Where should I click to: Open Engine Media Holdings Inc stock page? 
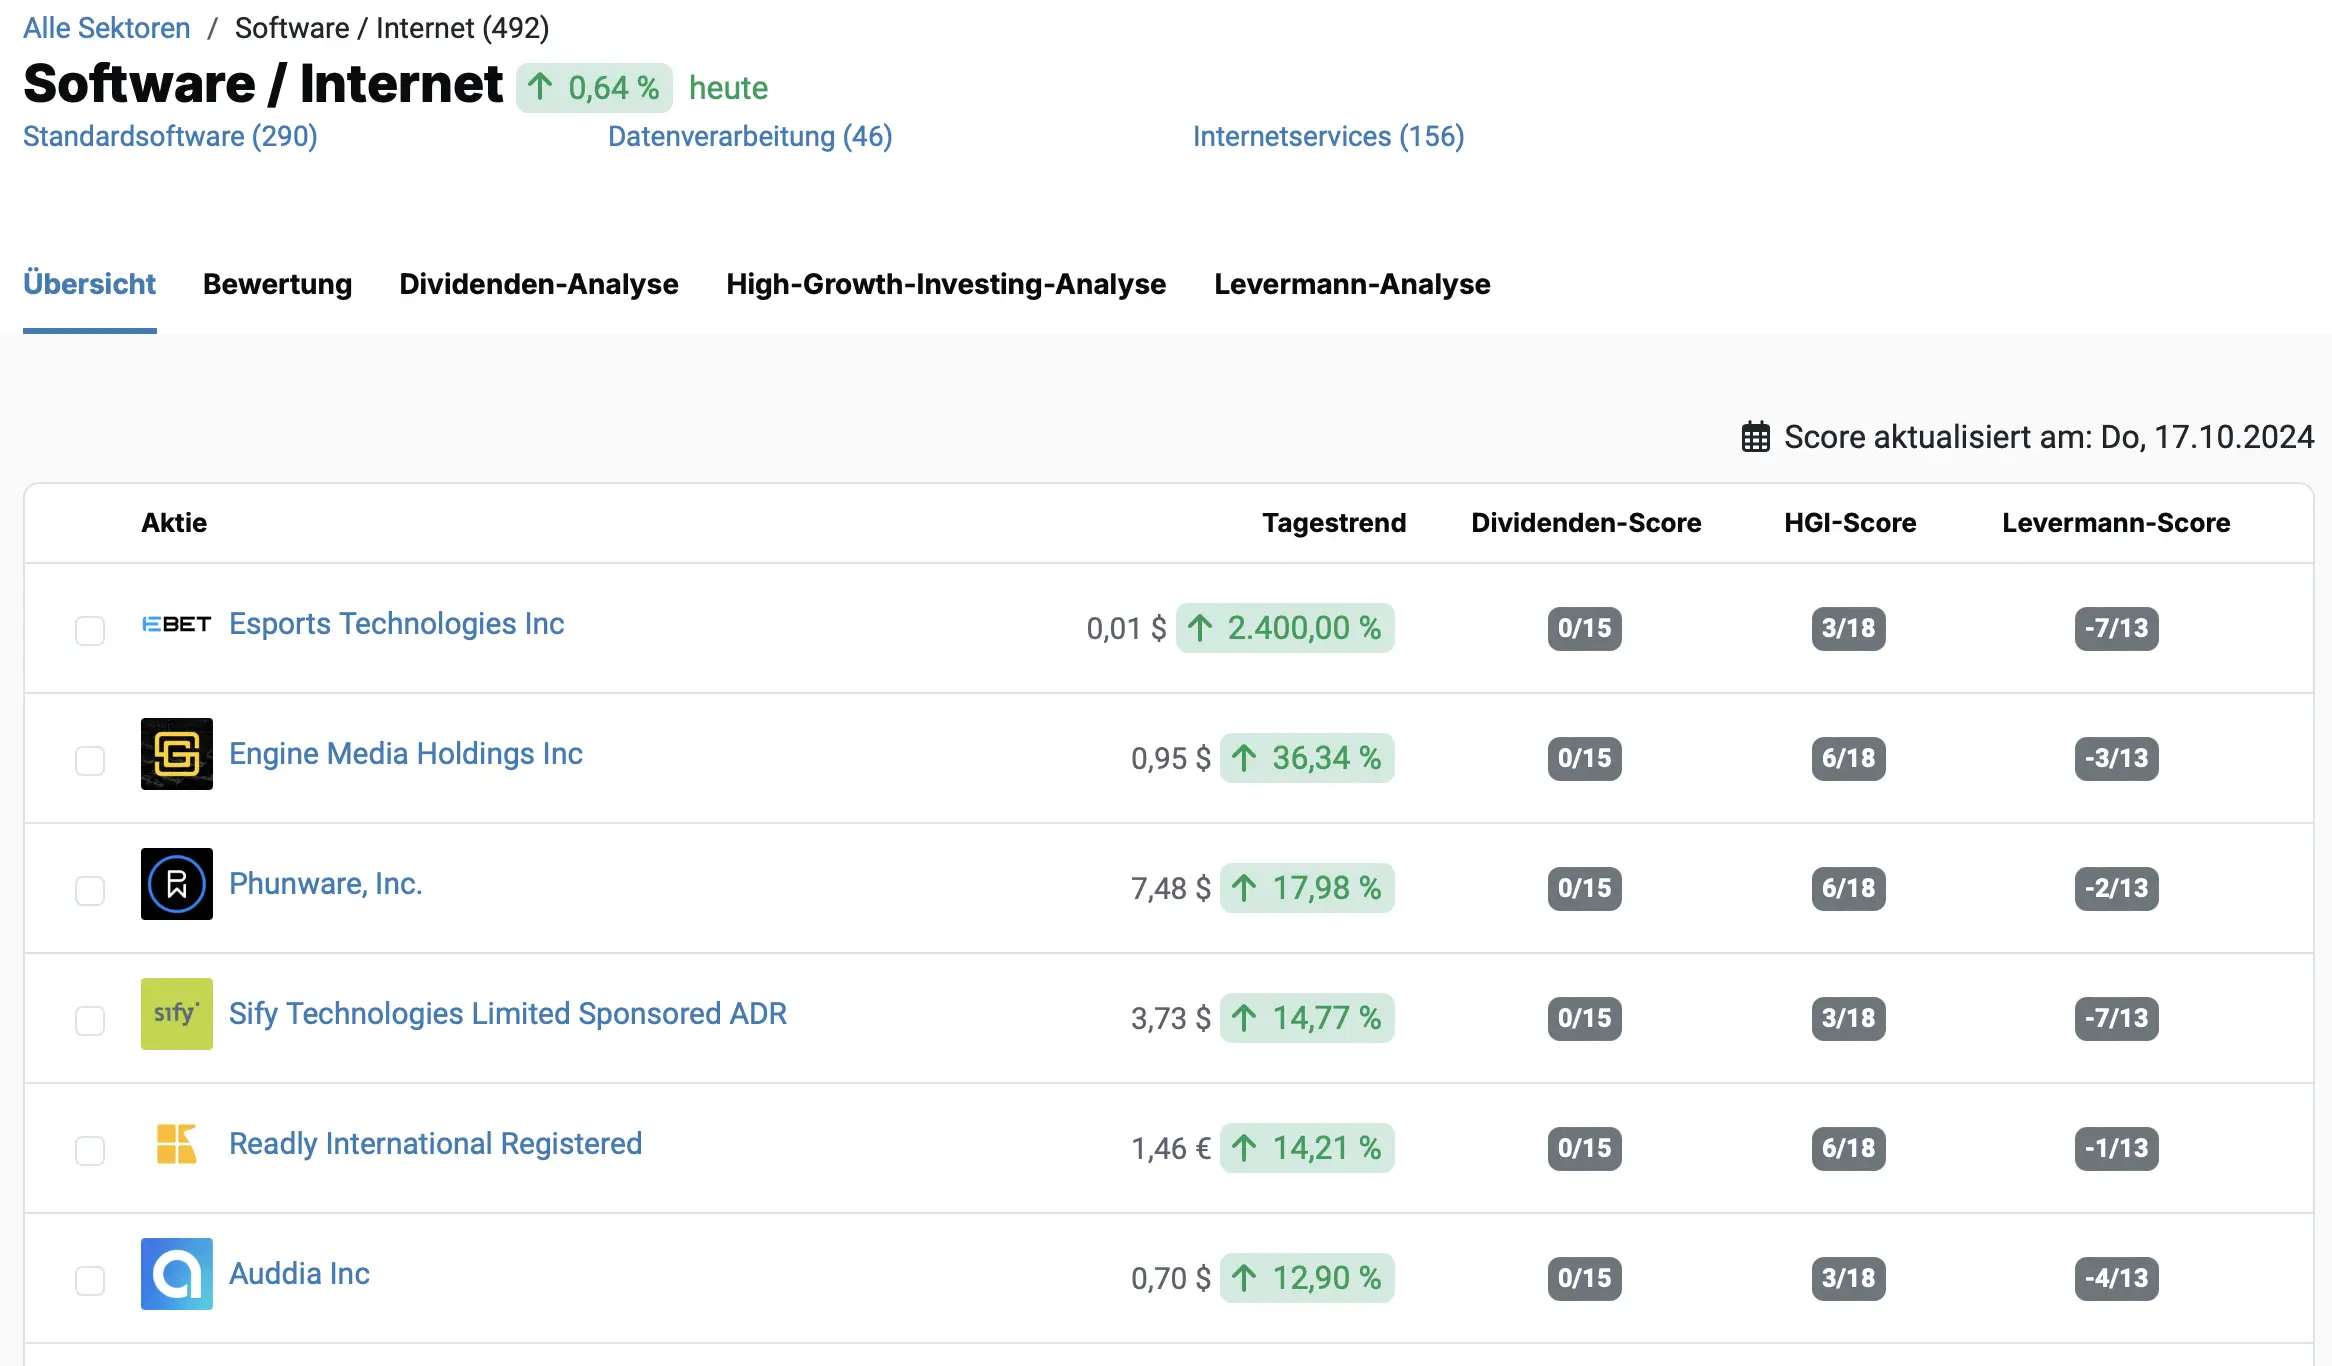[405, 754]
